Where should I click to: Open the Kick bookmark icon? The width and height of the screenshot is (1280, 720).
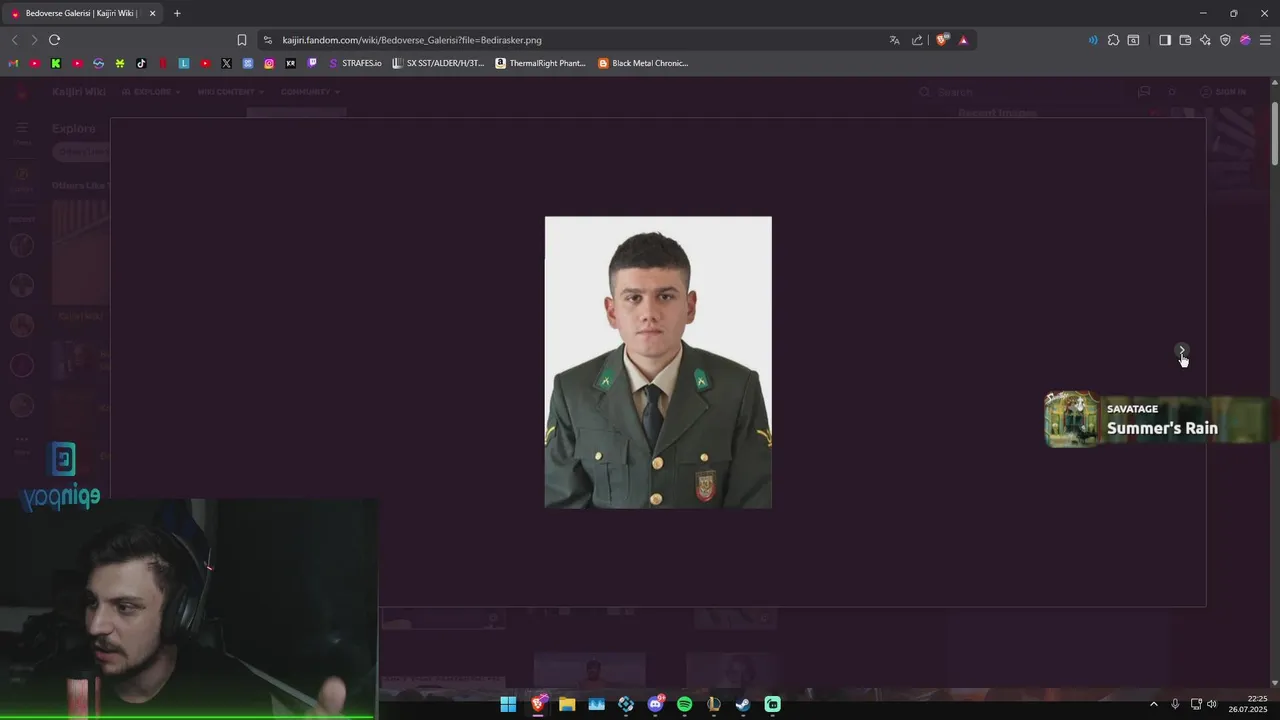[x=56, y=63]
